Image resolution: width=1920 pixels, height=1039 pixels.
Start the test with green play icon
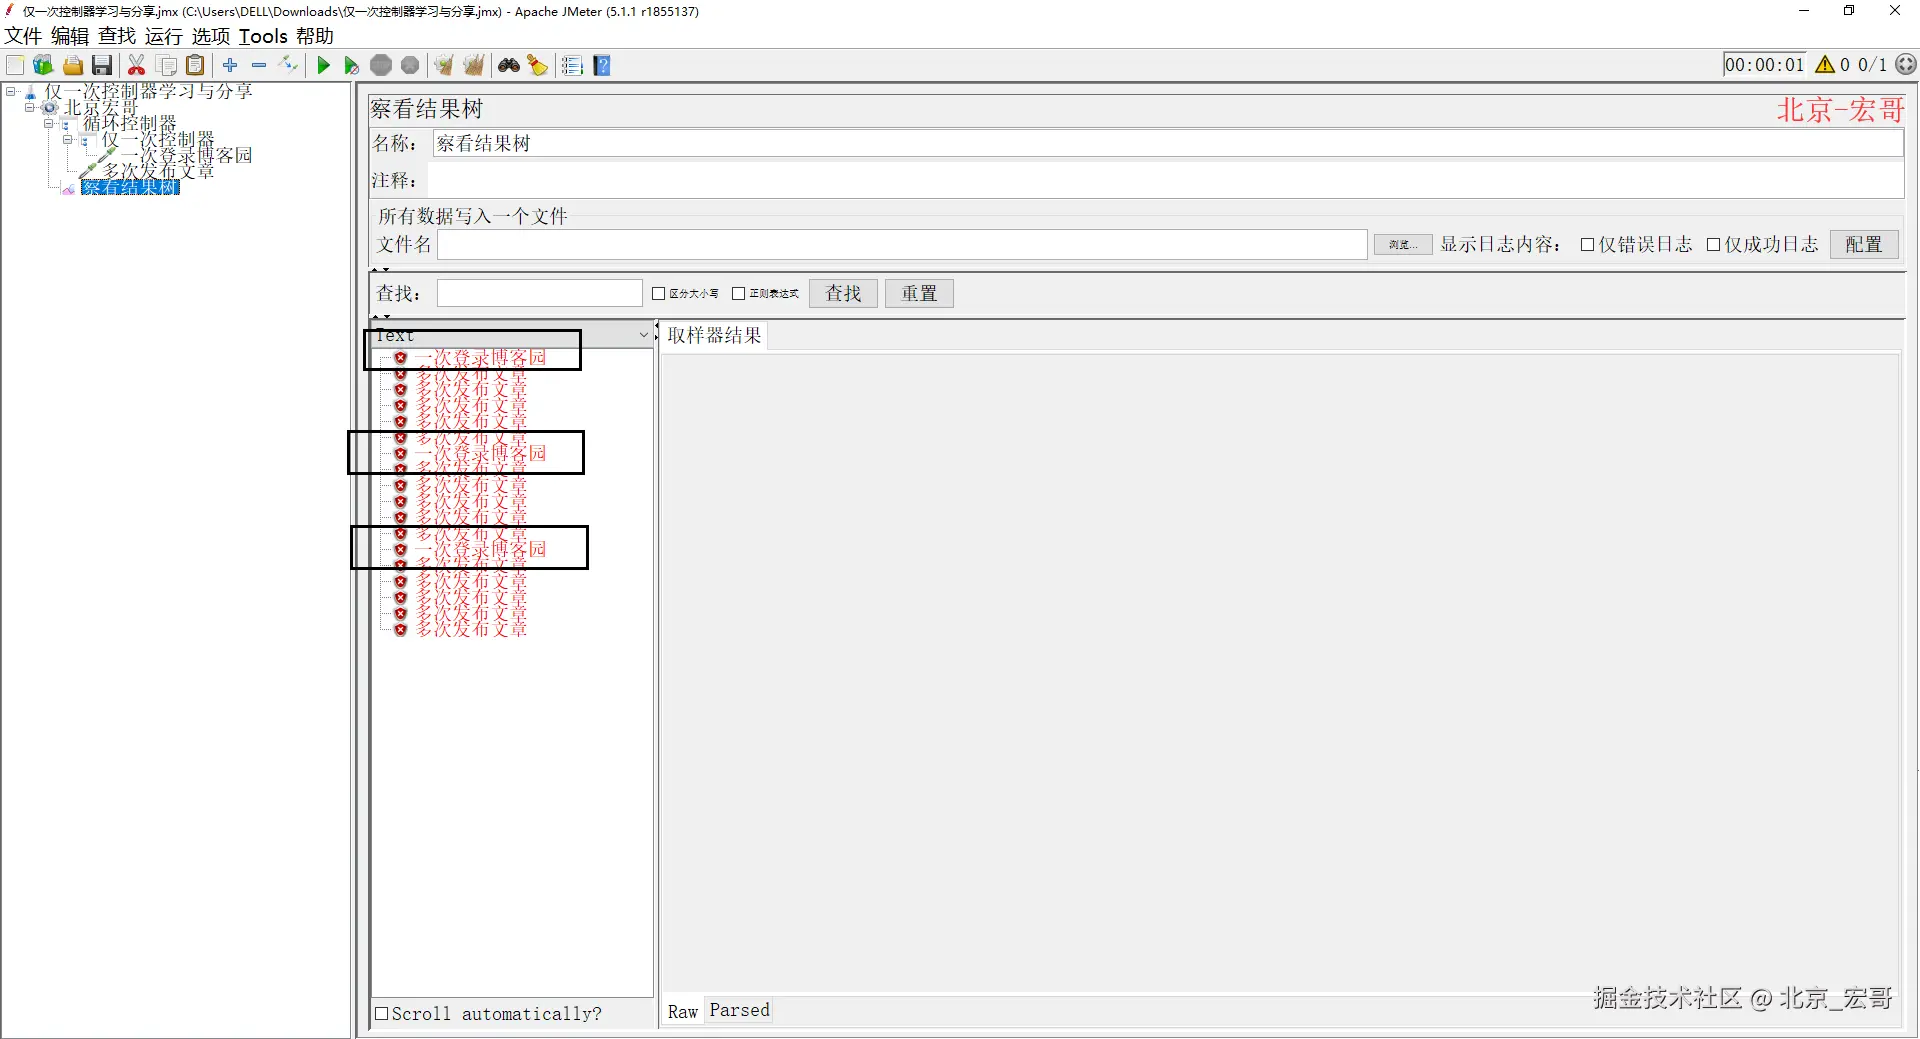tap(323, 66)
